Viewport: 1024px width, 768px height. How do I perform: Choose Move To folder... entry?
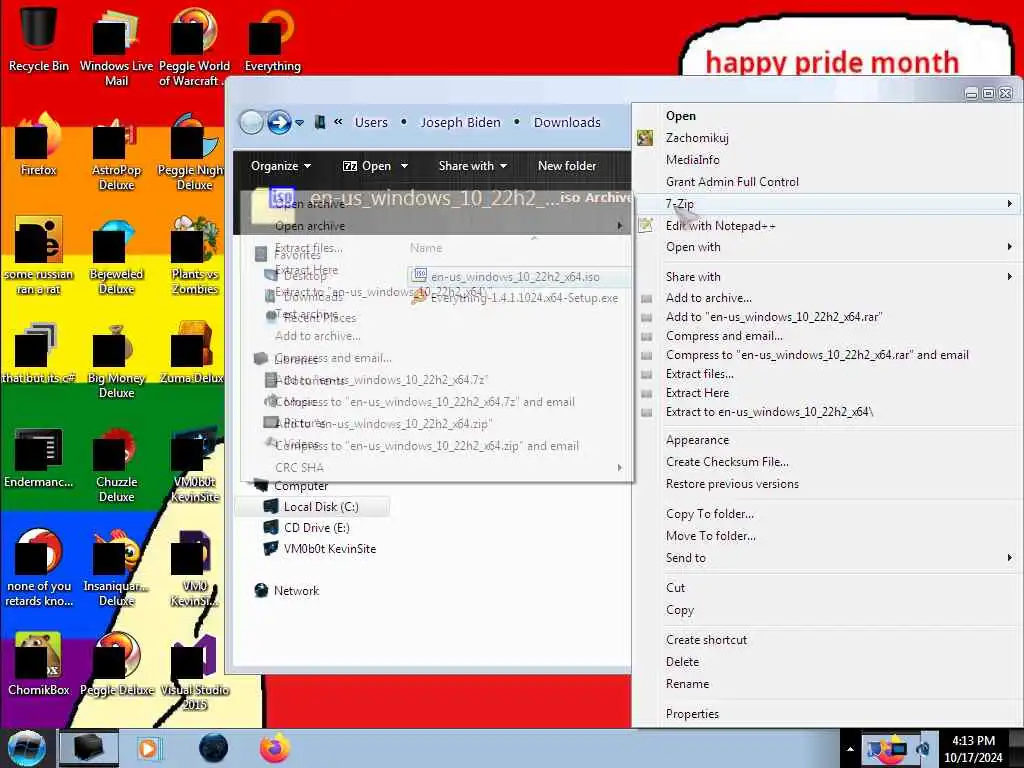click(711, 536)
